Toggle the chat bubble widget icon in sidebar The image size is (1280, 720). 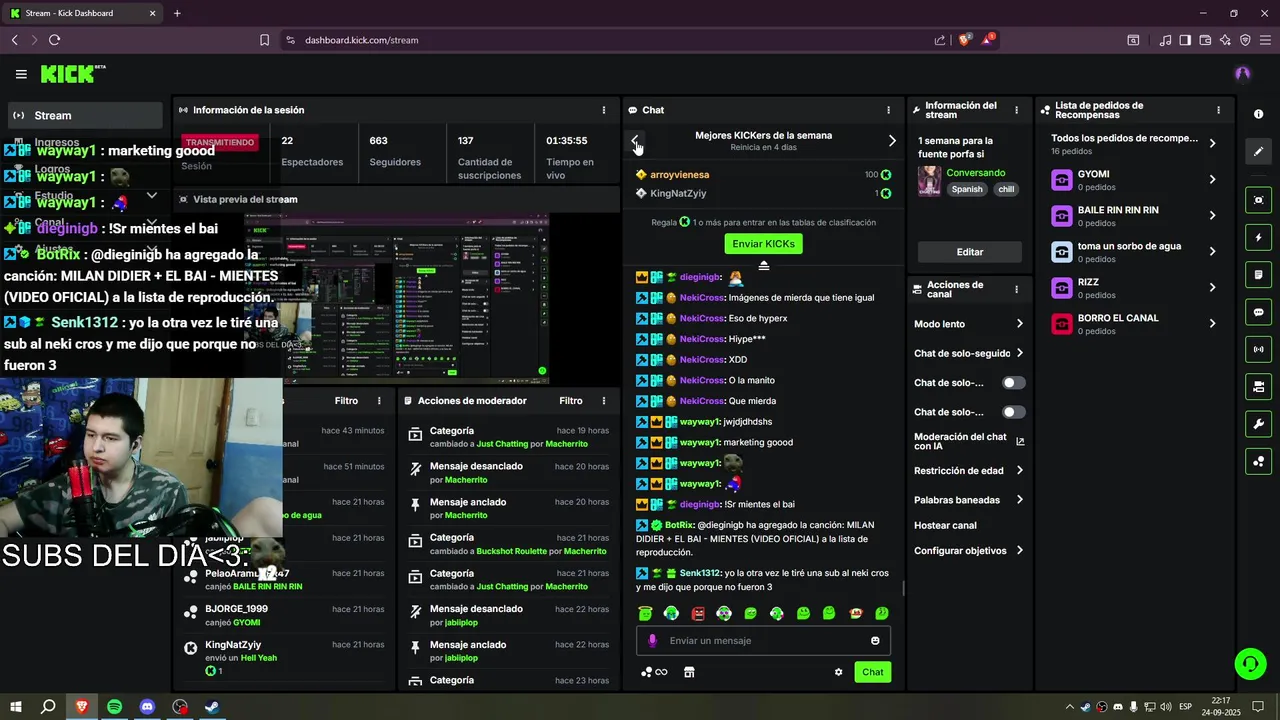(x=1258, y=312)
